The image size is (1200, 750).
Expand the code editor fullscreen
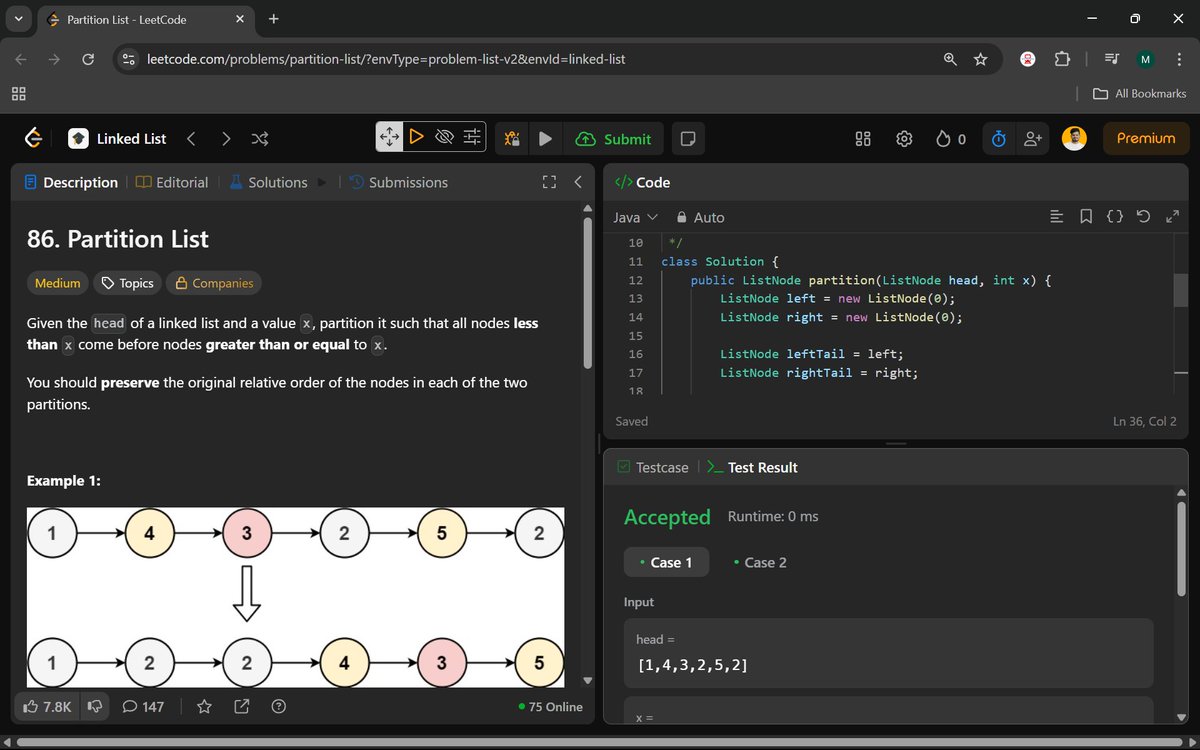(1173, 217)
